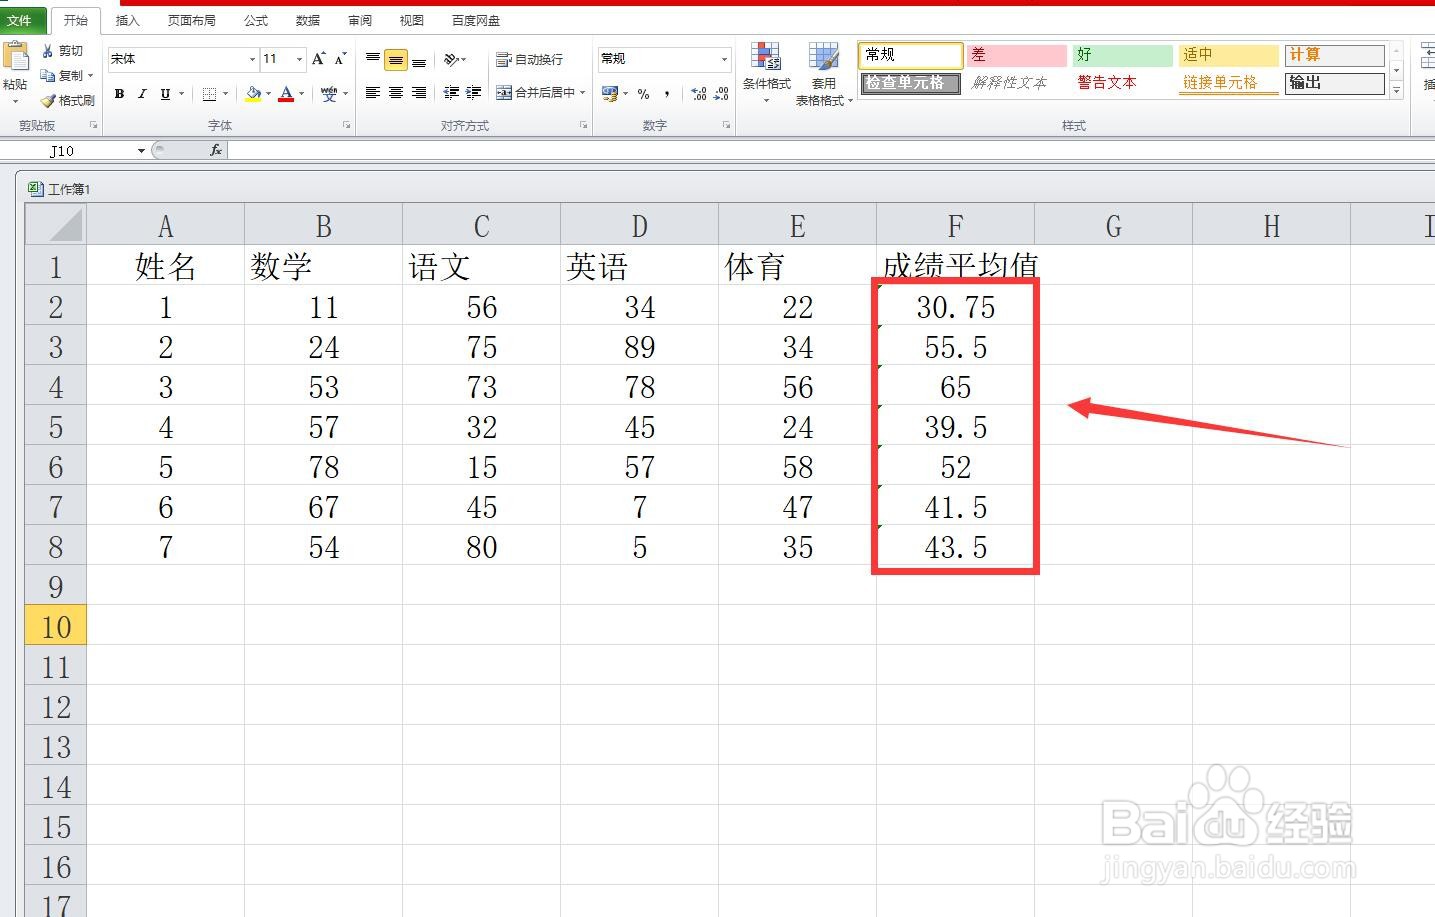Click the text orientation icon
This screenshot has height=917, width=1435.
(452, 60)
